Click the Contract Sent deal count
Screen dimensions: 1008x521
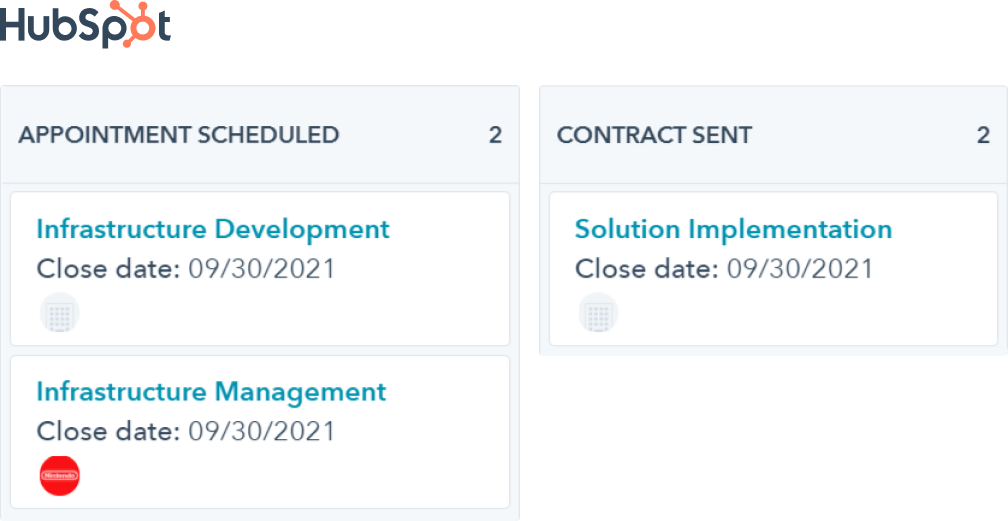[984, 135]
